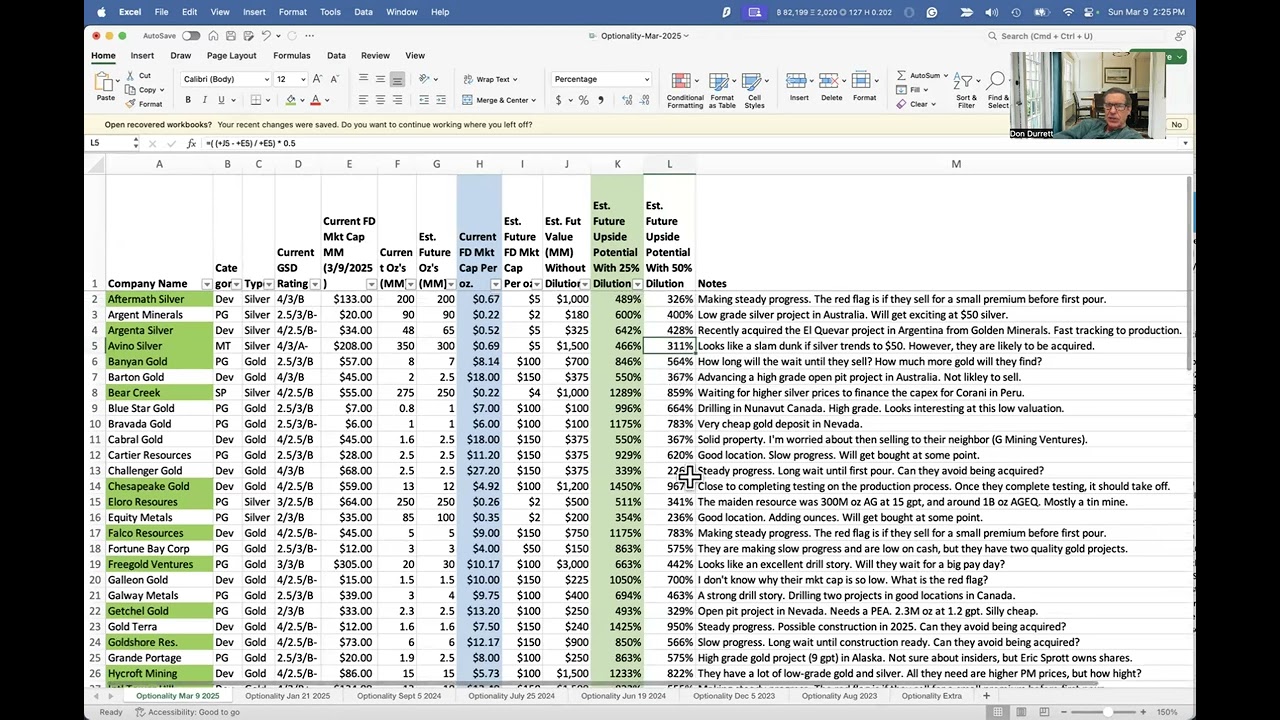This screenshot has height=720, width=1280.
Task: Center text horizontally
Action: (381, 100)
